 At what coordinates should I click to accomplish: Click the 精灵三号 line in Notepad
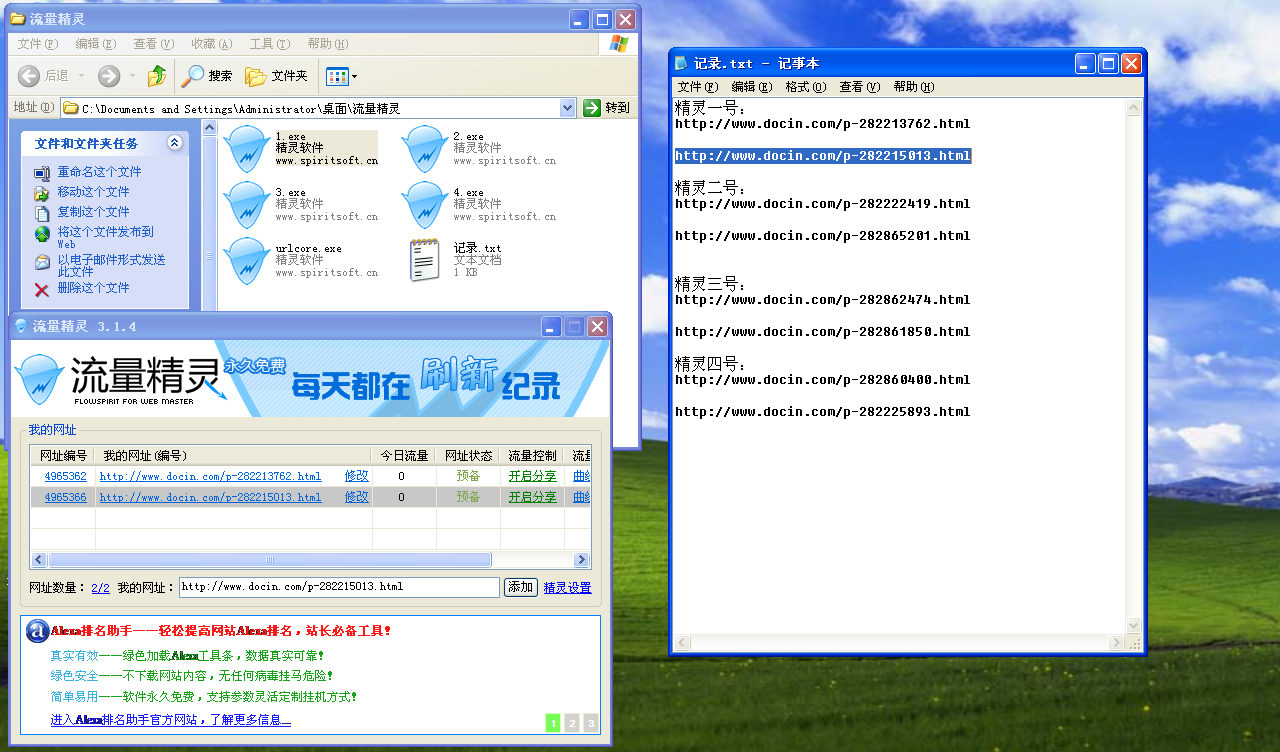(711, 284)
